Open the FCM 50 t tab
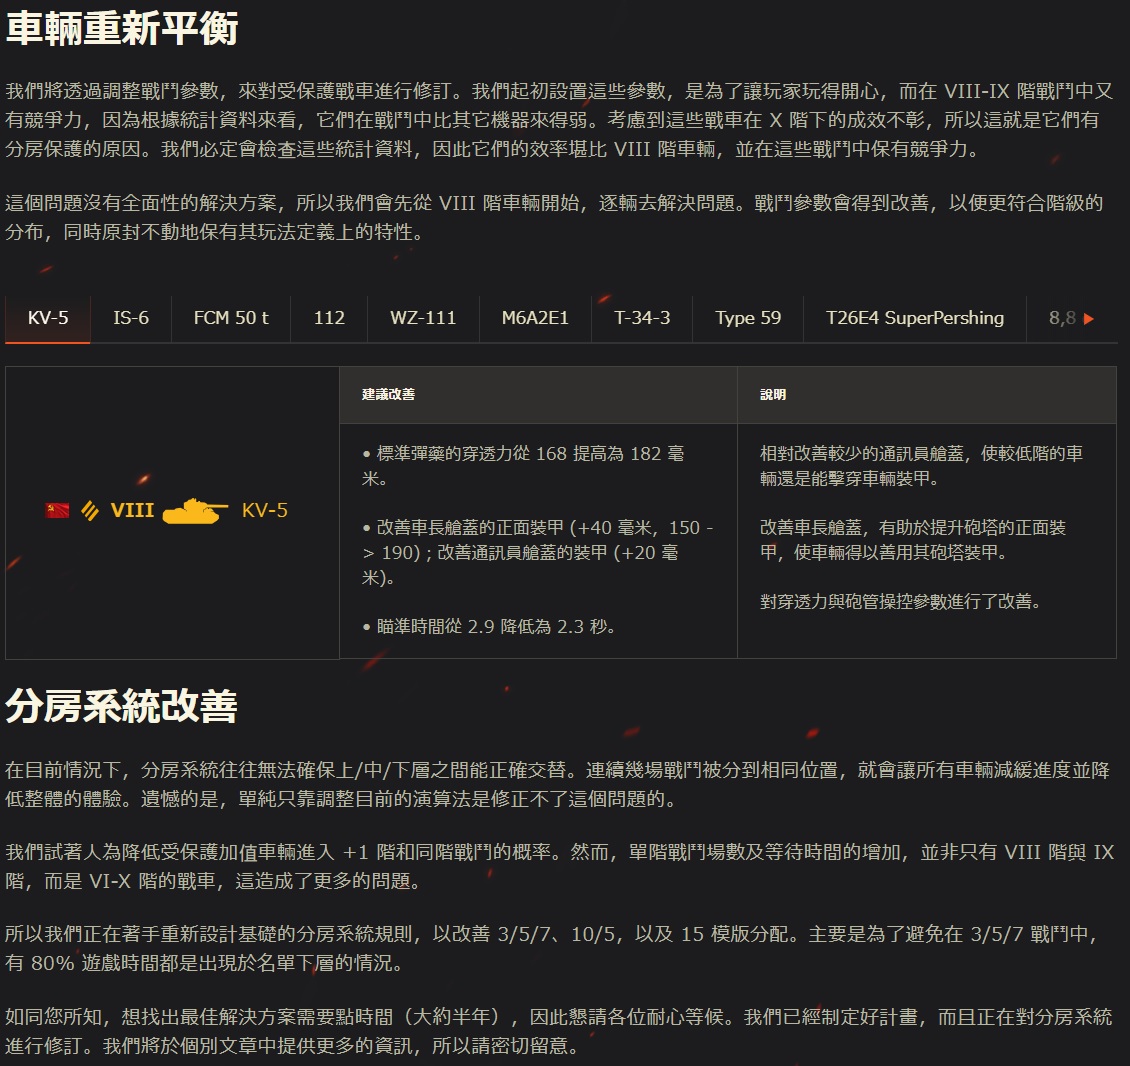This screenshot has width=1130, height=1066. (231, 318)
